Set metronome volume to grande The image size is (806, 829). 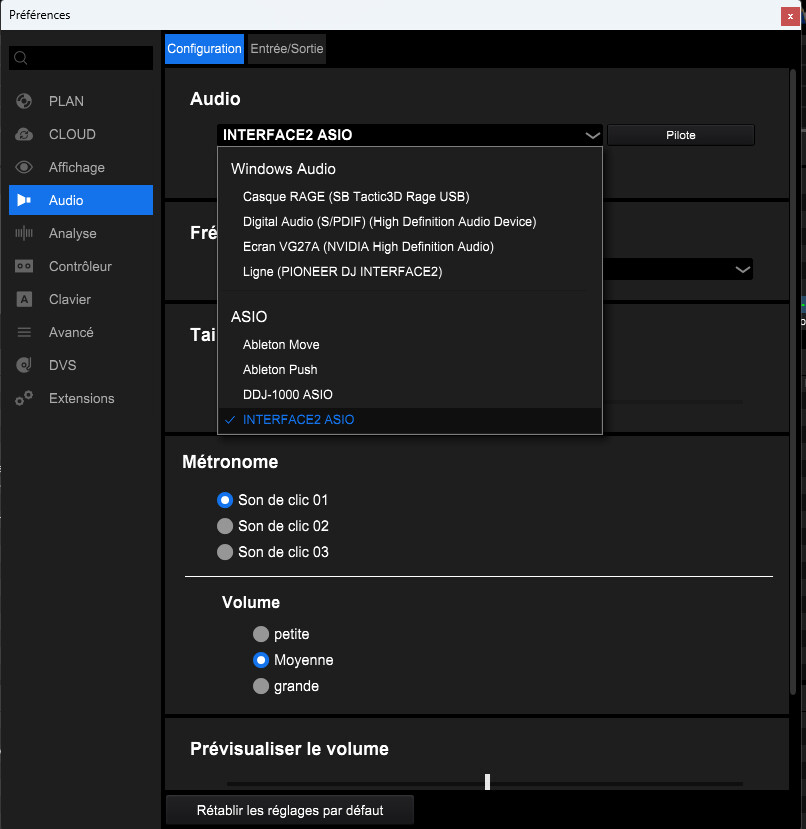click(261, 686)
